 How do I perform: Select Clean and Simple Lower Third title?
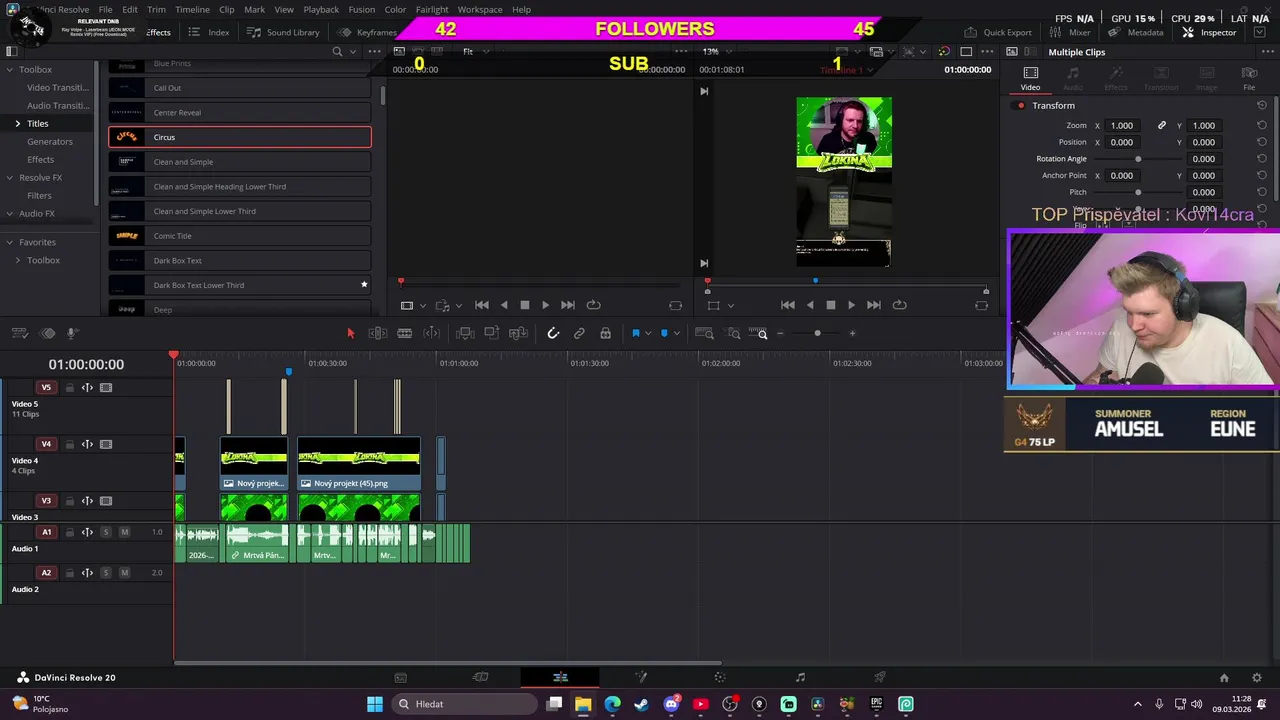(x=240, y=211)
